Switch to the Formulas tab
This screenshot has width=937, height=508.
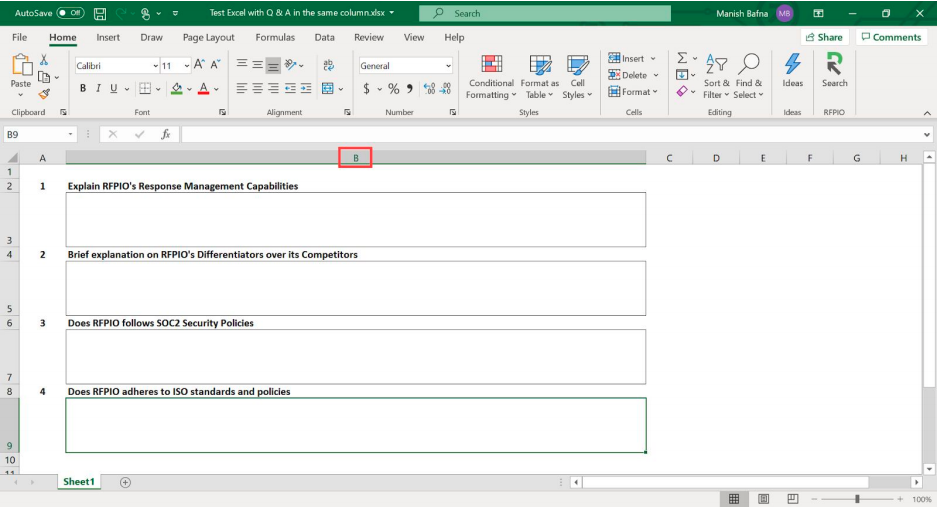[x=275, y=37]
